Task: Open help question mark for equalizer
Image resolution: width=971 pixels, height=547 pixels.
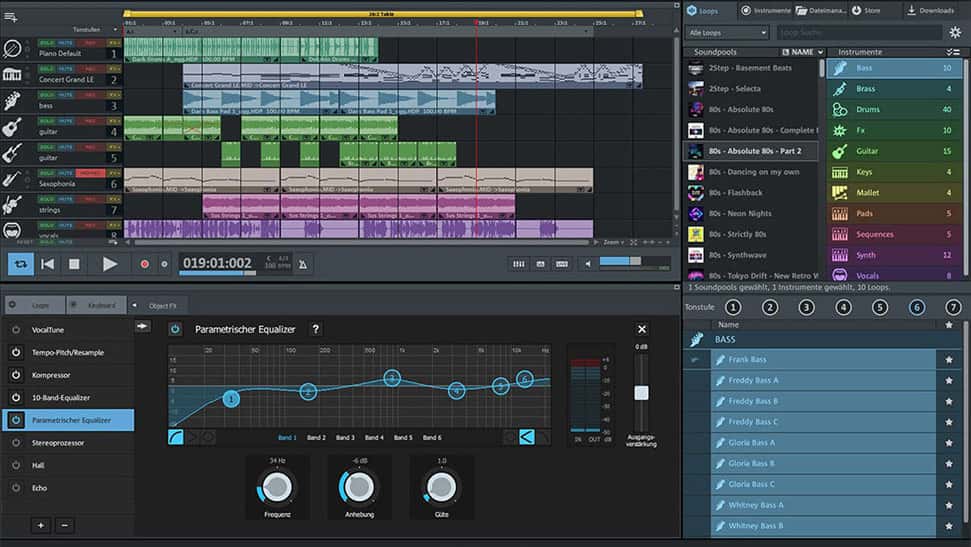Action: tap(315, 330)
